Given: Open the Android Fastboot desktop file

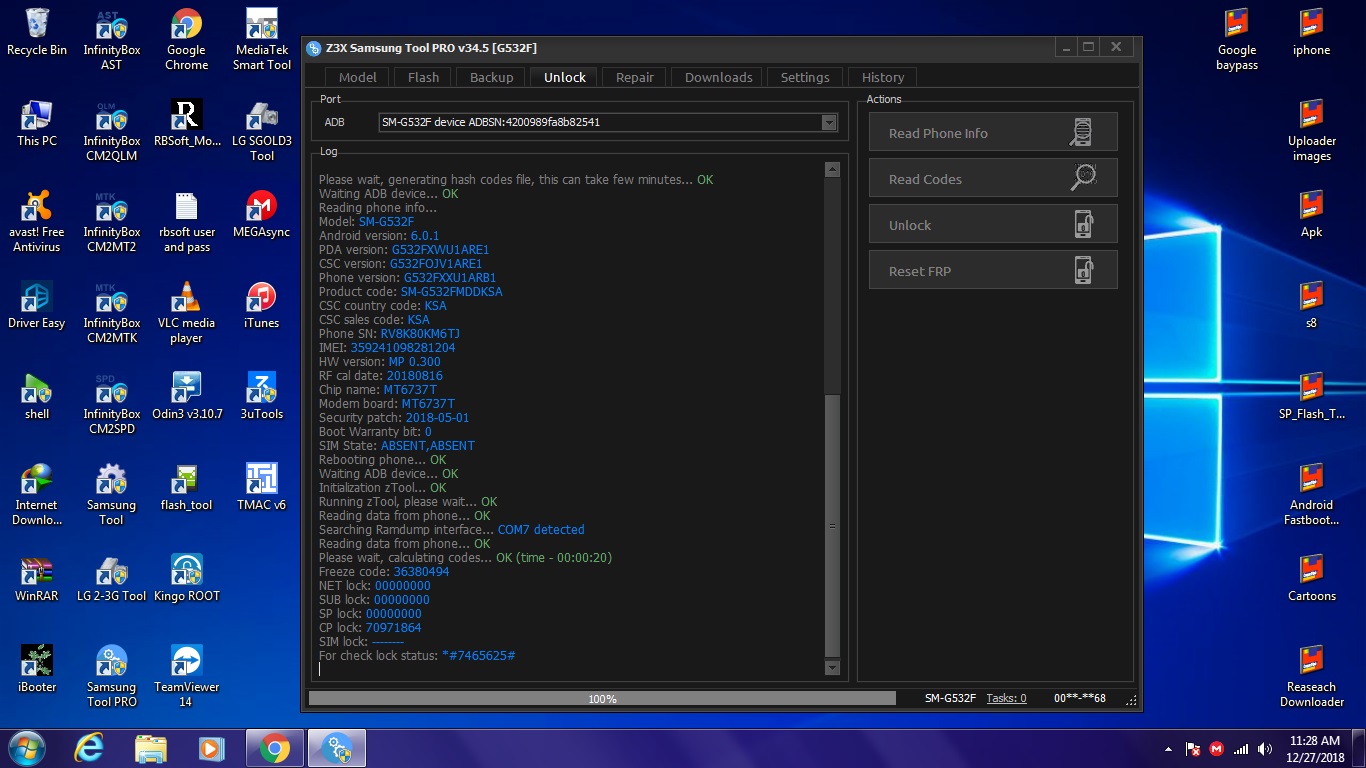Looking at the screenshot, I should coord(1311,495).
